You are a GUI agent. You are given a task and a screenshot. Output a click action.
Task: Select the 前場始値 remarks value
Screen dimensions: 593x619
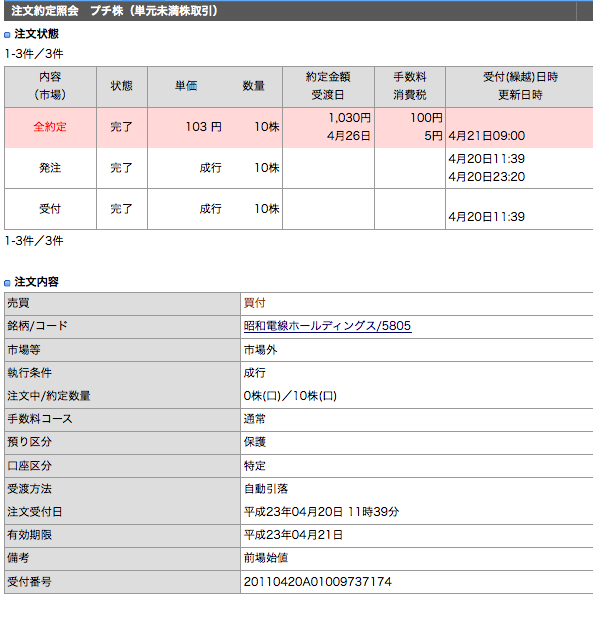(x=266, y=558)
